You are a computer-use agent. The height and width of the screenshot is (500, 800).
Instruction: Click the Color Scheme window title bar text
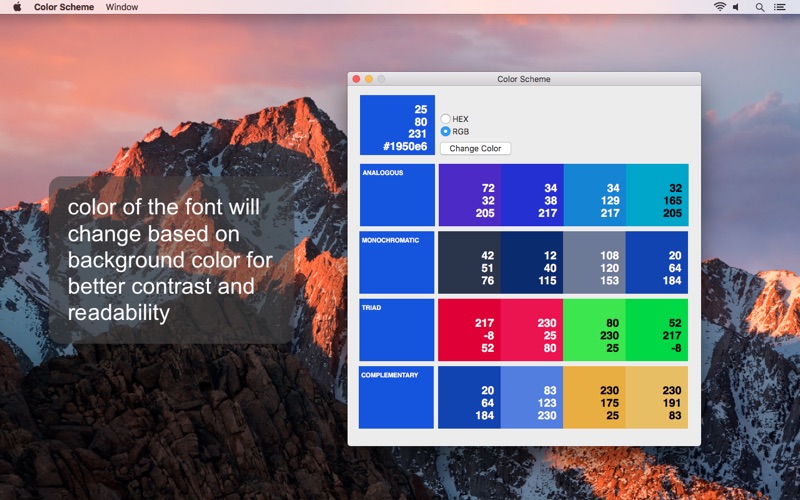click(x=523, y=79)
